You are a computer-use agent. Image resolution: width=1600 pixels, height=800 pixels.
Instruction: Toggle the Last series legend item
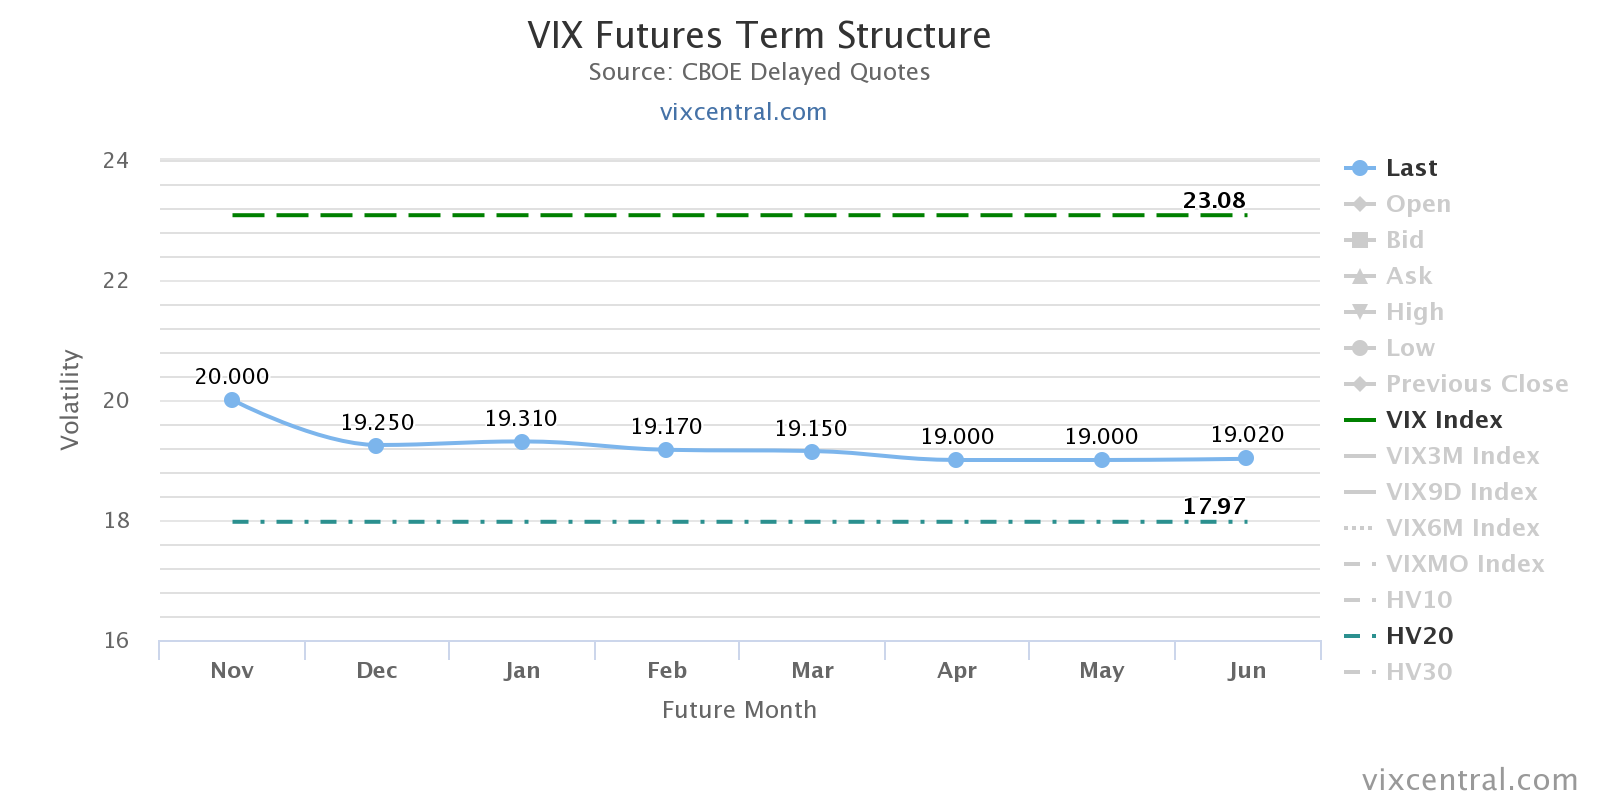[x=1410, y=168]
